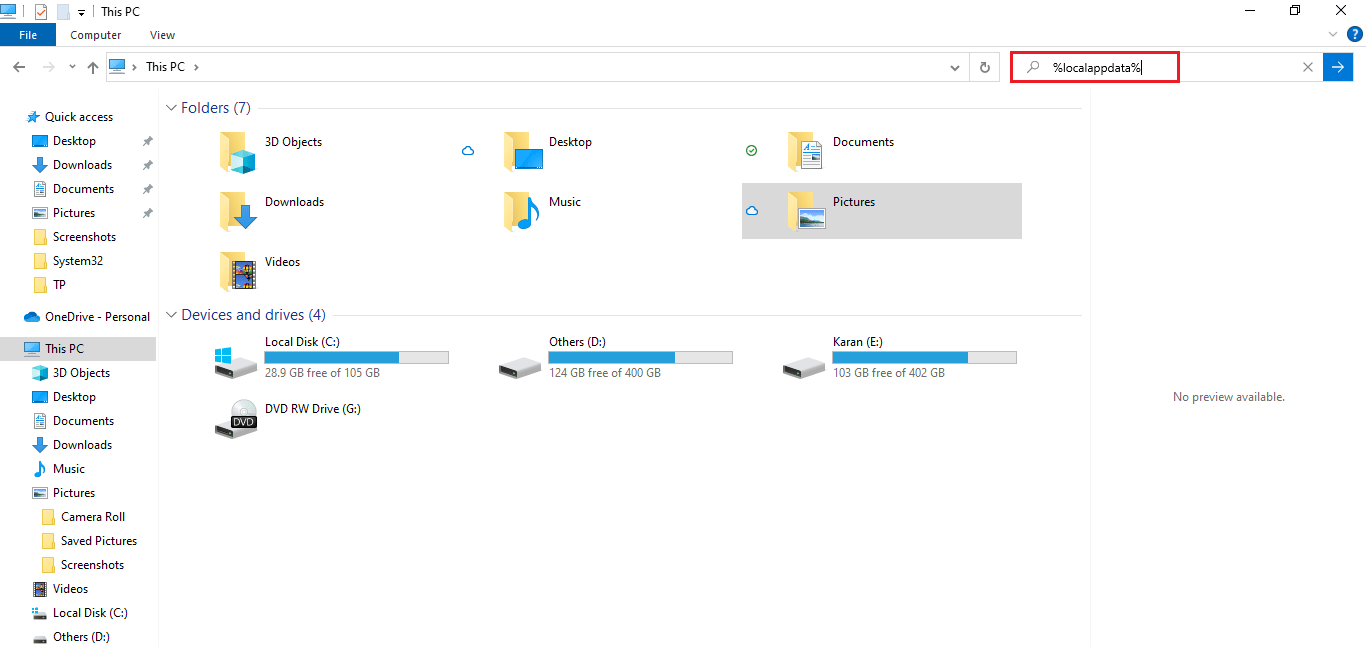
Task: Click the chevron after This PC in address bar
Action: point(197,67)
